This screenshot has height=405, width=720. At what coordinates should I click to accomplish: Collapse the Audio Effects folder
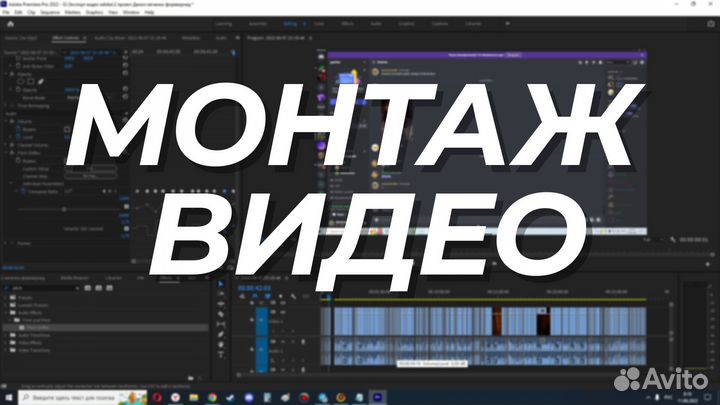[6, 312]
